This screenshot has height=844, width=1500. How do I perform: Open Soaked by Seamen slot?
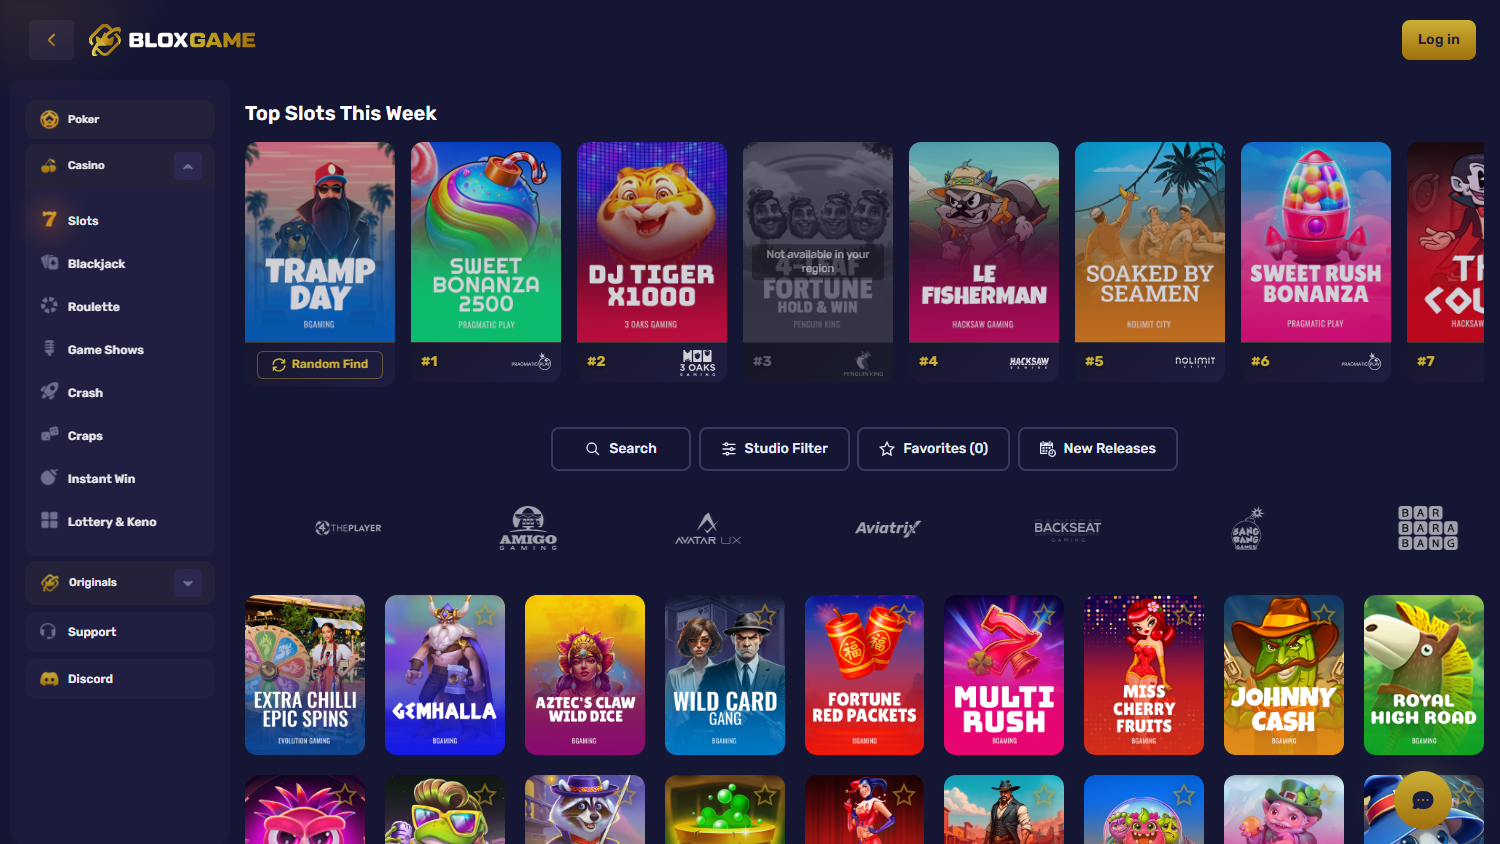pos(1150,242)
